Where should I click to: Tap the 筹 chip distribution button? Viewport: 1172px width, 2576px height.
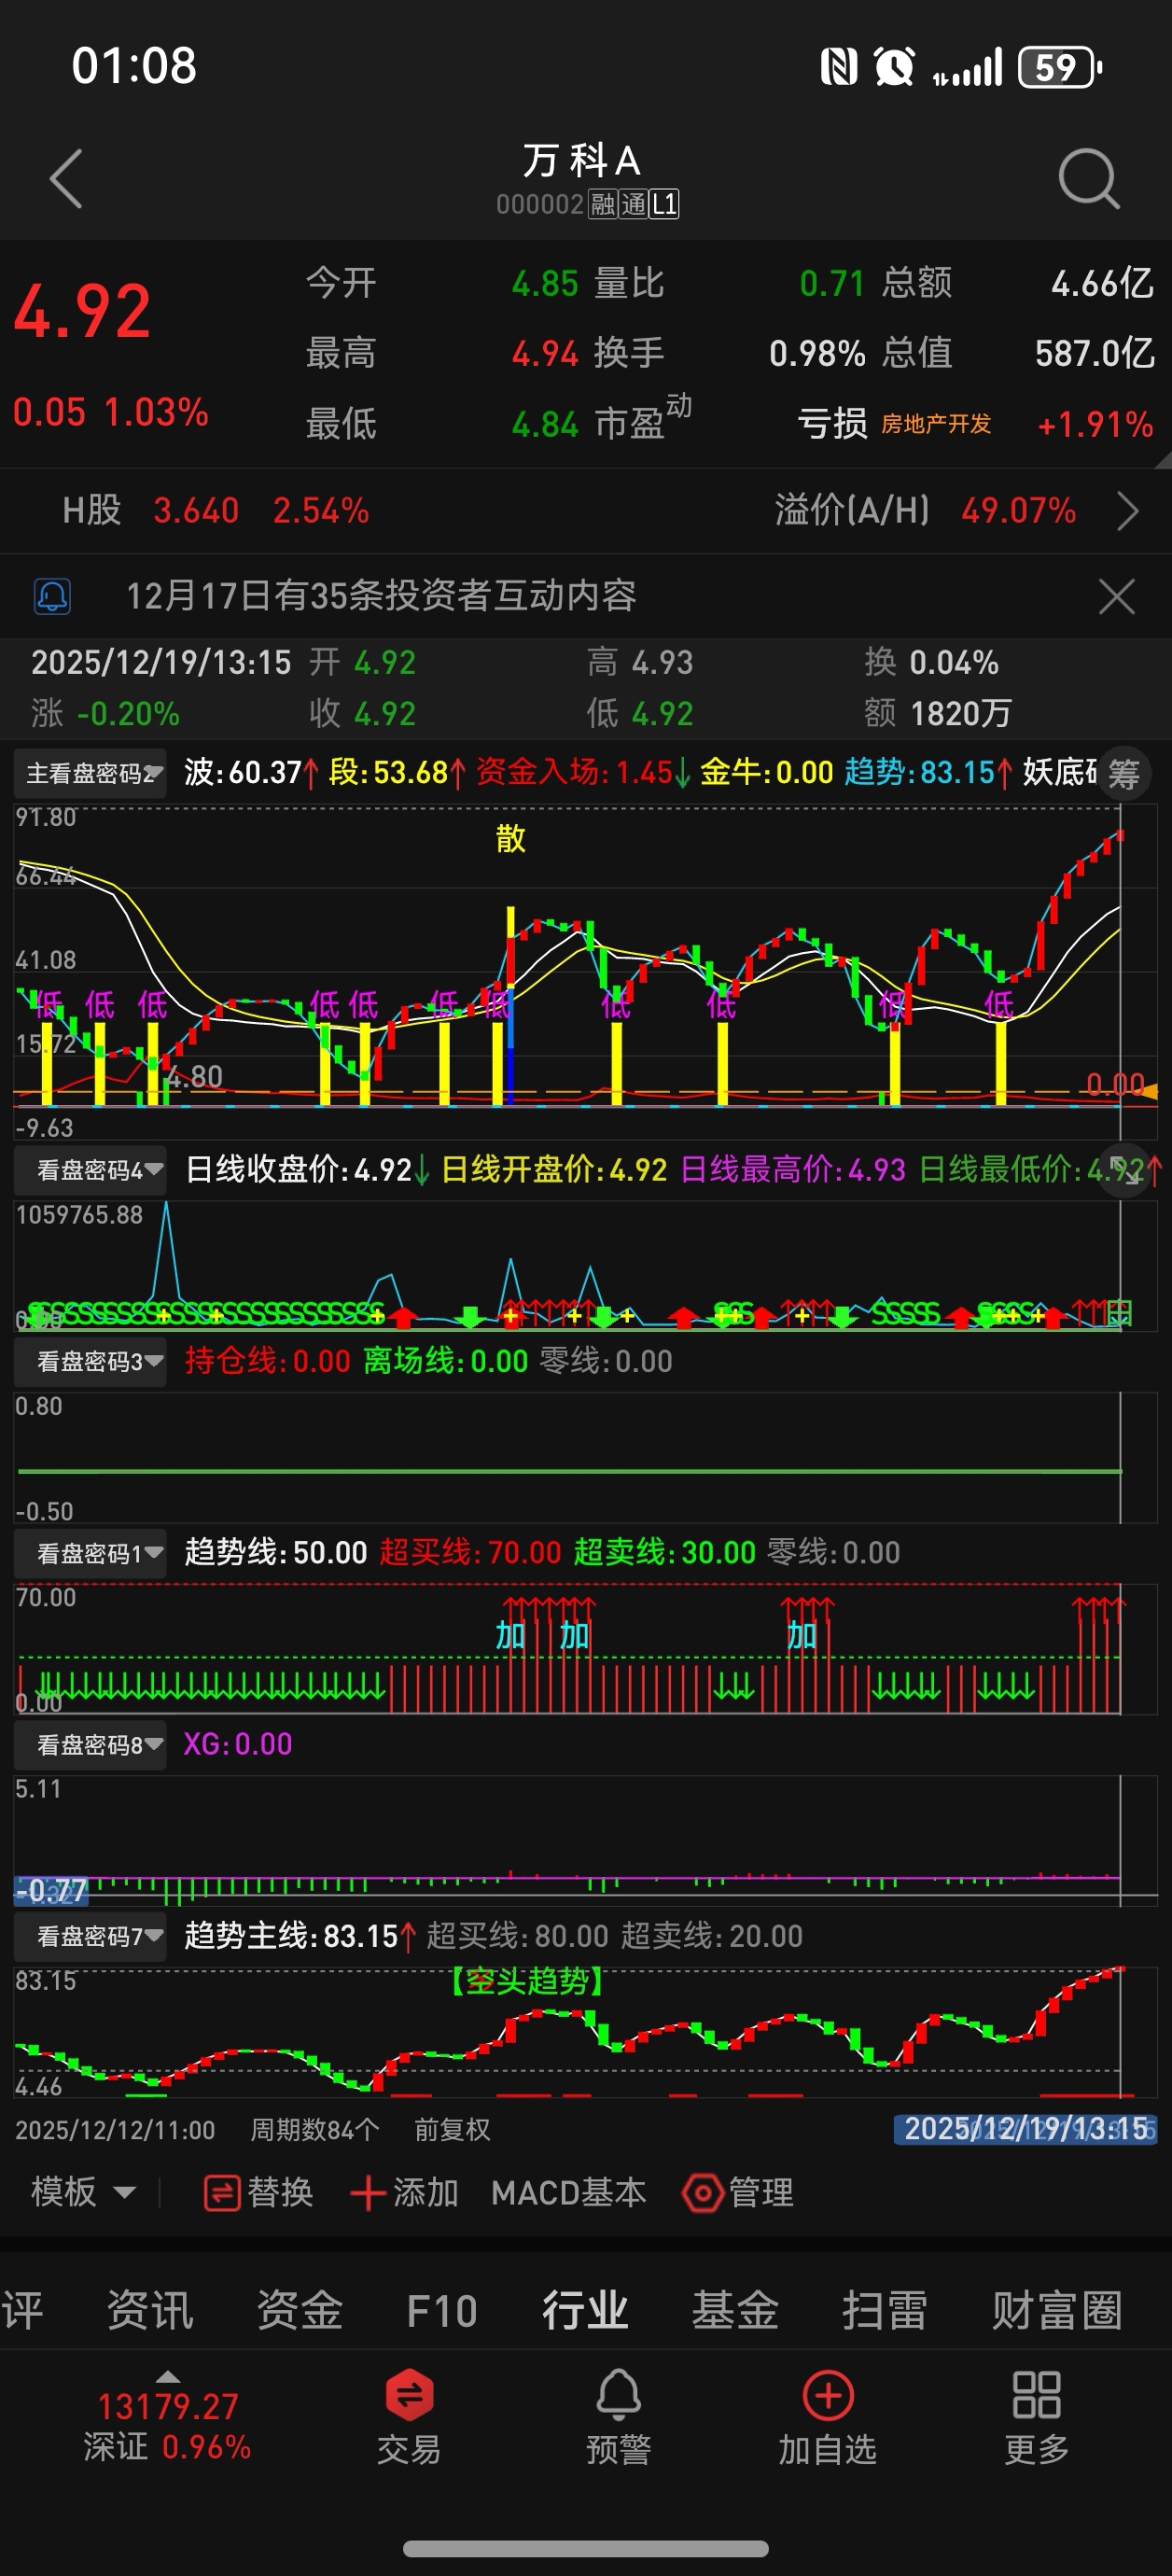click(1124, 773)
